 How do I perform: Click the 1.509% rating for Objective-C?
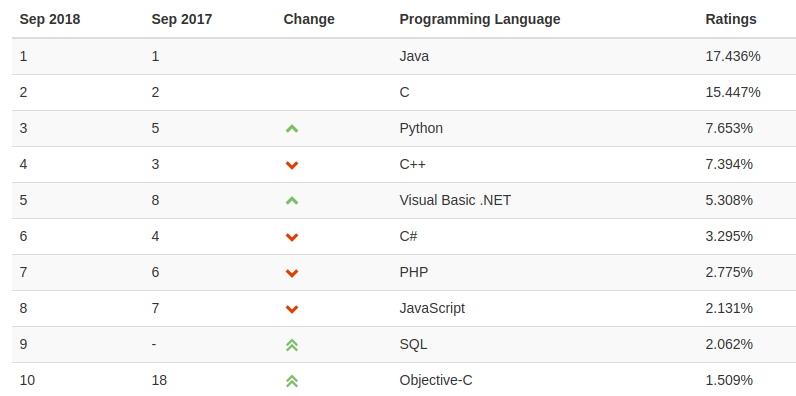pyautogui.click(x=729, y=381)
